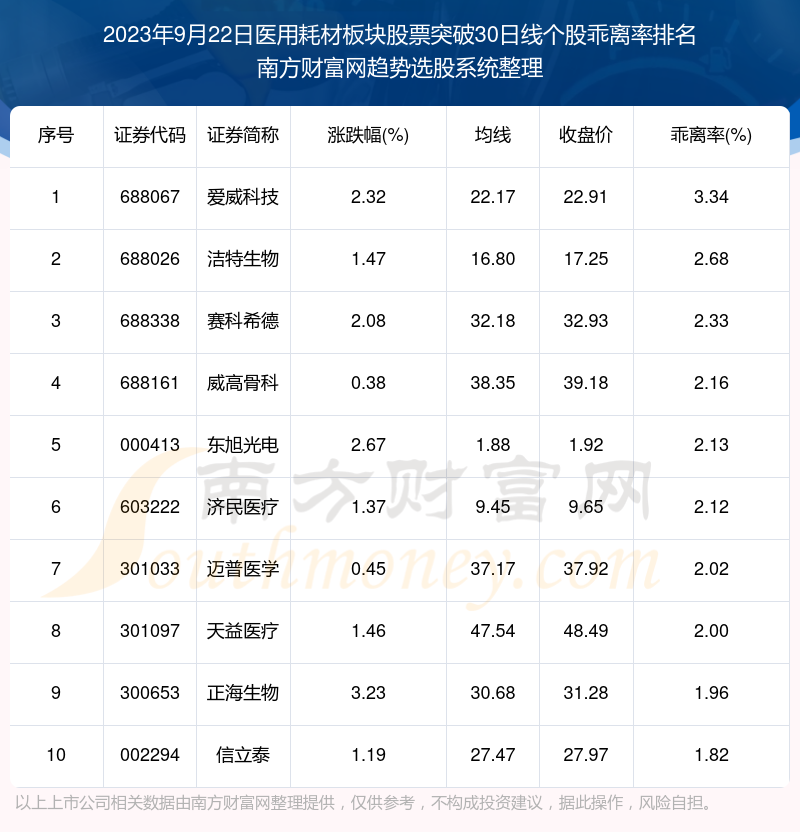Select stock code 300653
The height and width of the screenshot is (832, 800).
pos(150,693)
